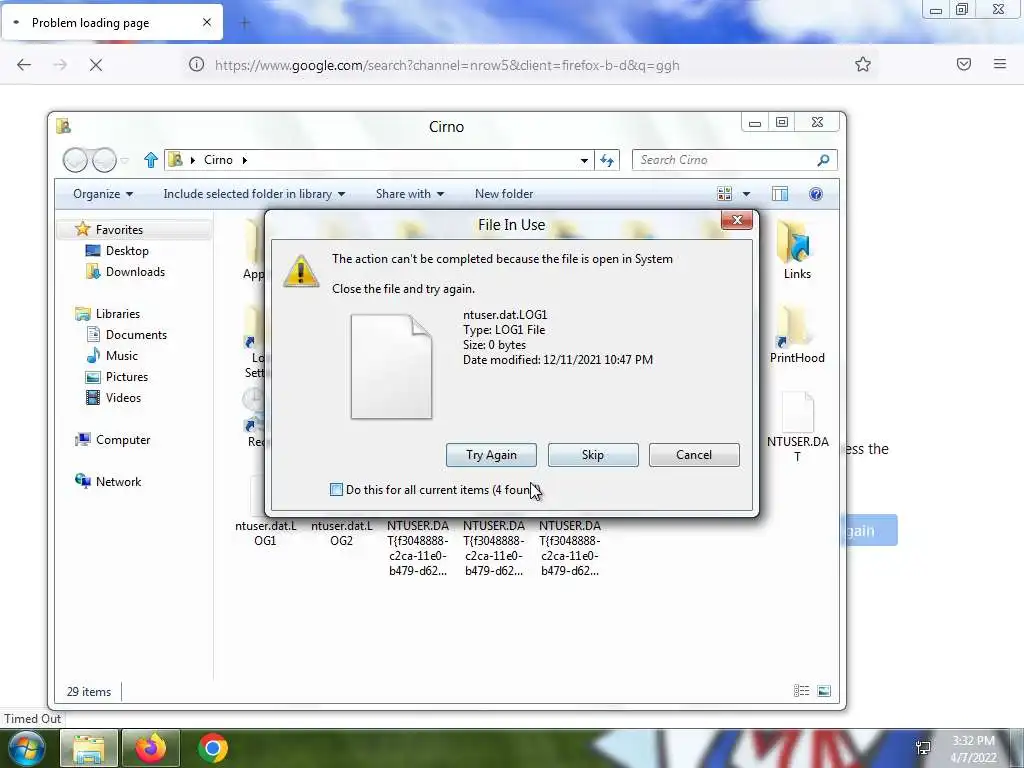Refresh the Cirno folder view
Image resolution: width=1024 pixels, height=768 pixels.
607,160
